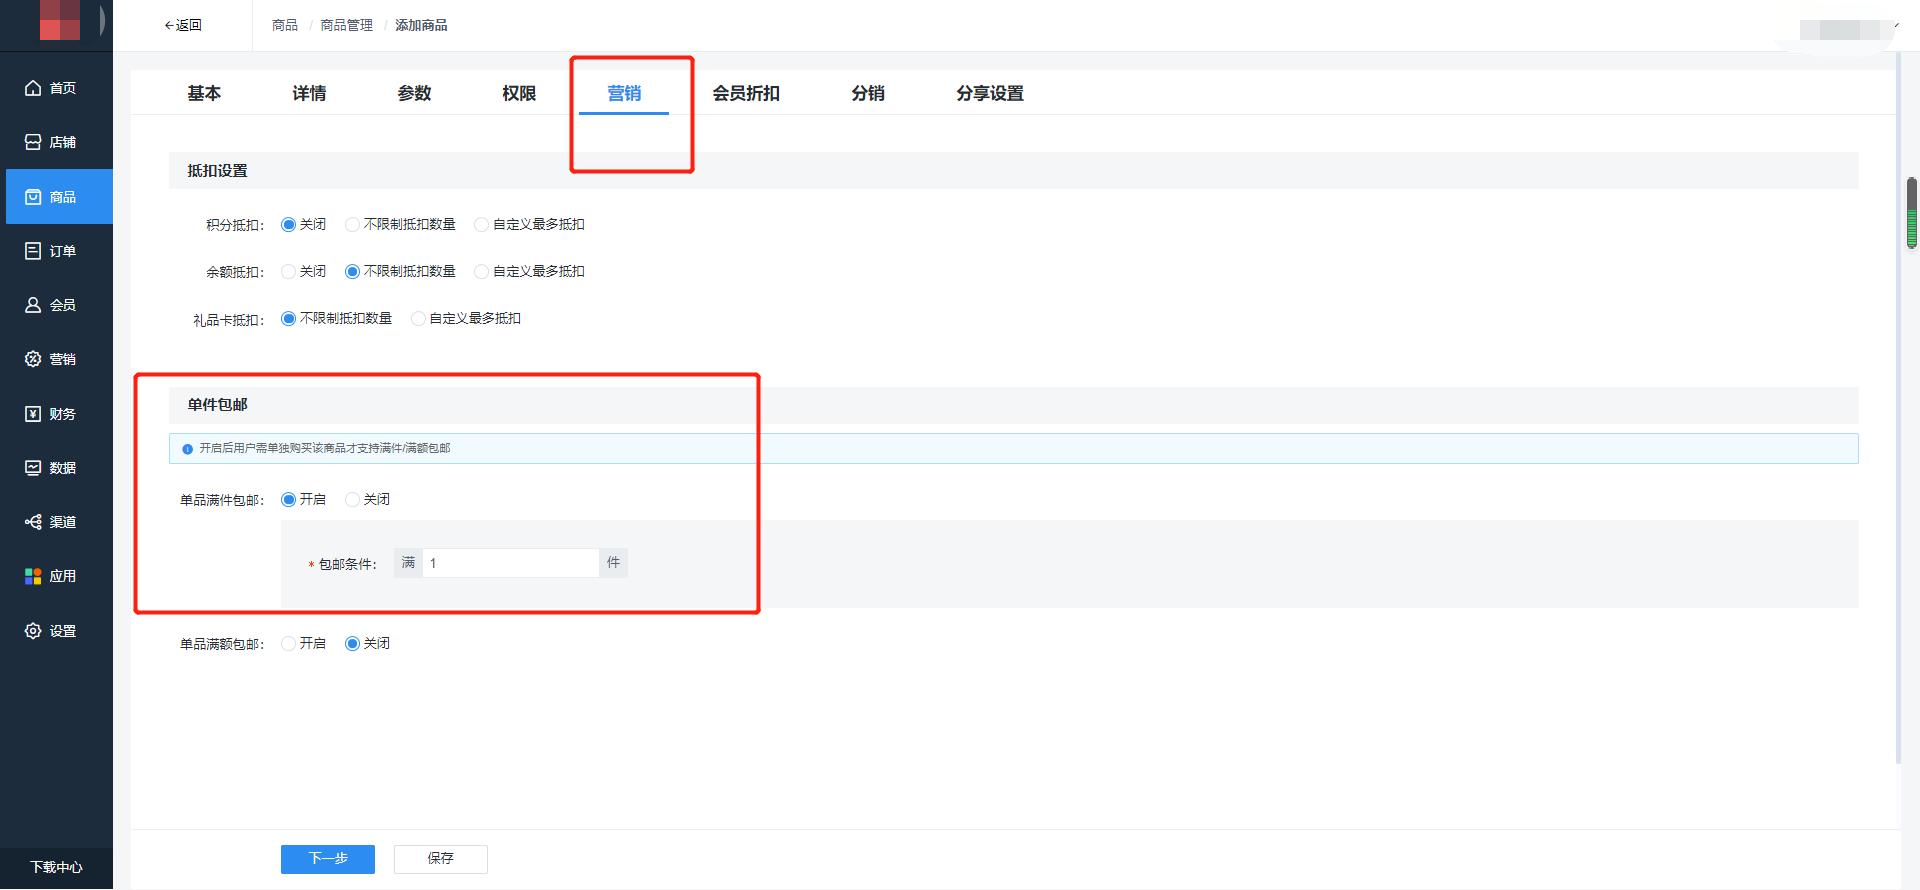This screenshot has width=1920, height=890.
Task: Open the Members (会员) person icon
Action: 33,305
